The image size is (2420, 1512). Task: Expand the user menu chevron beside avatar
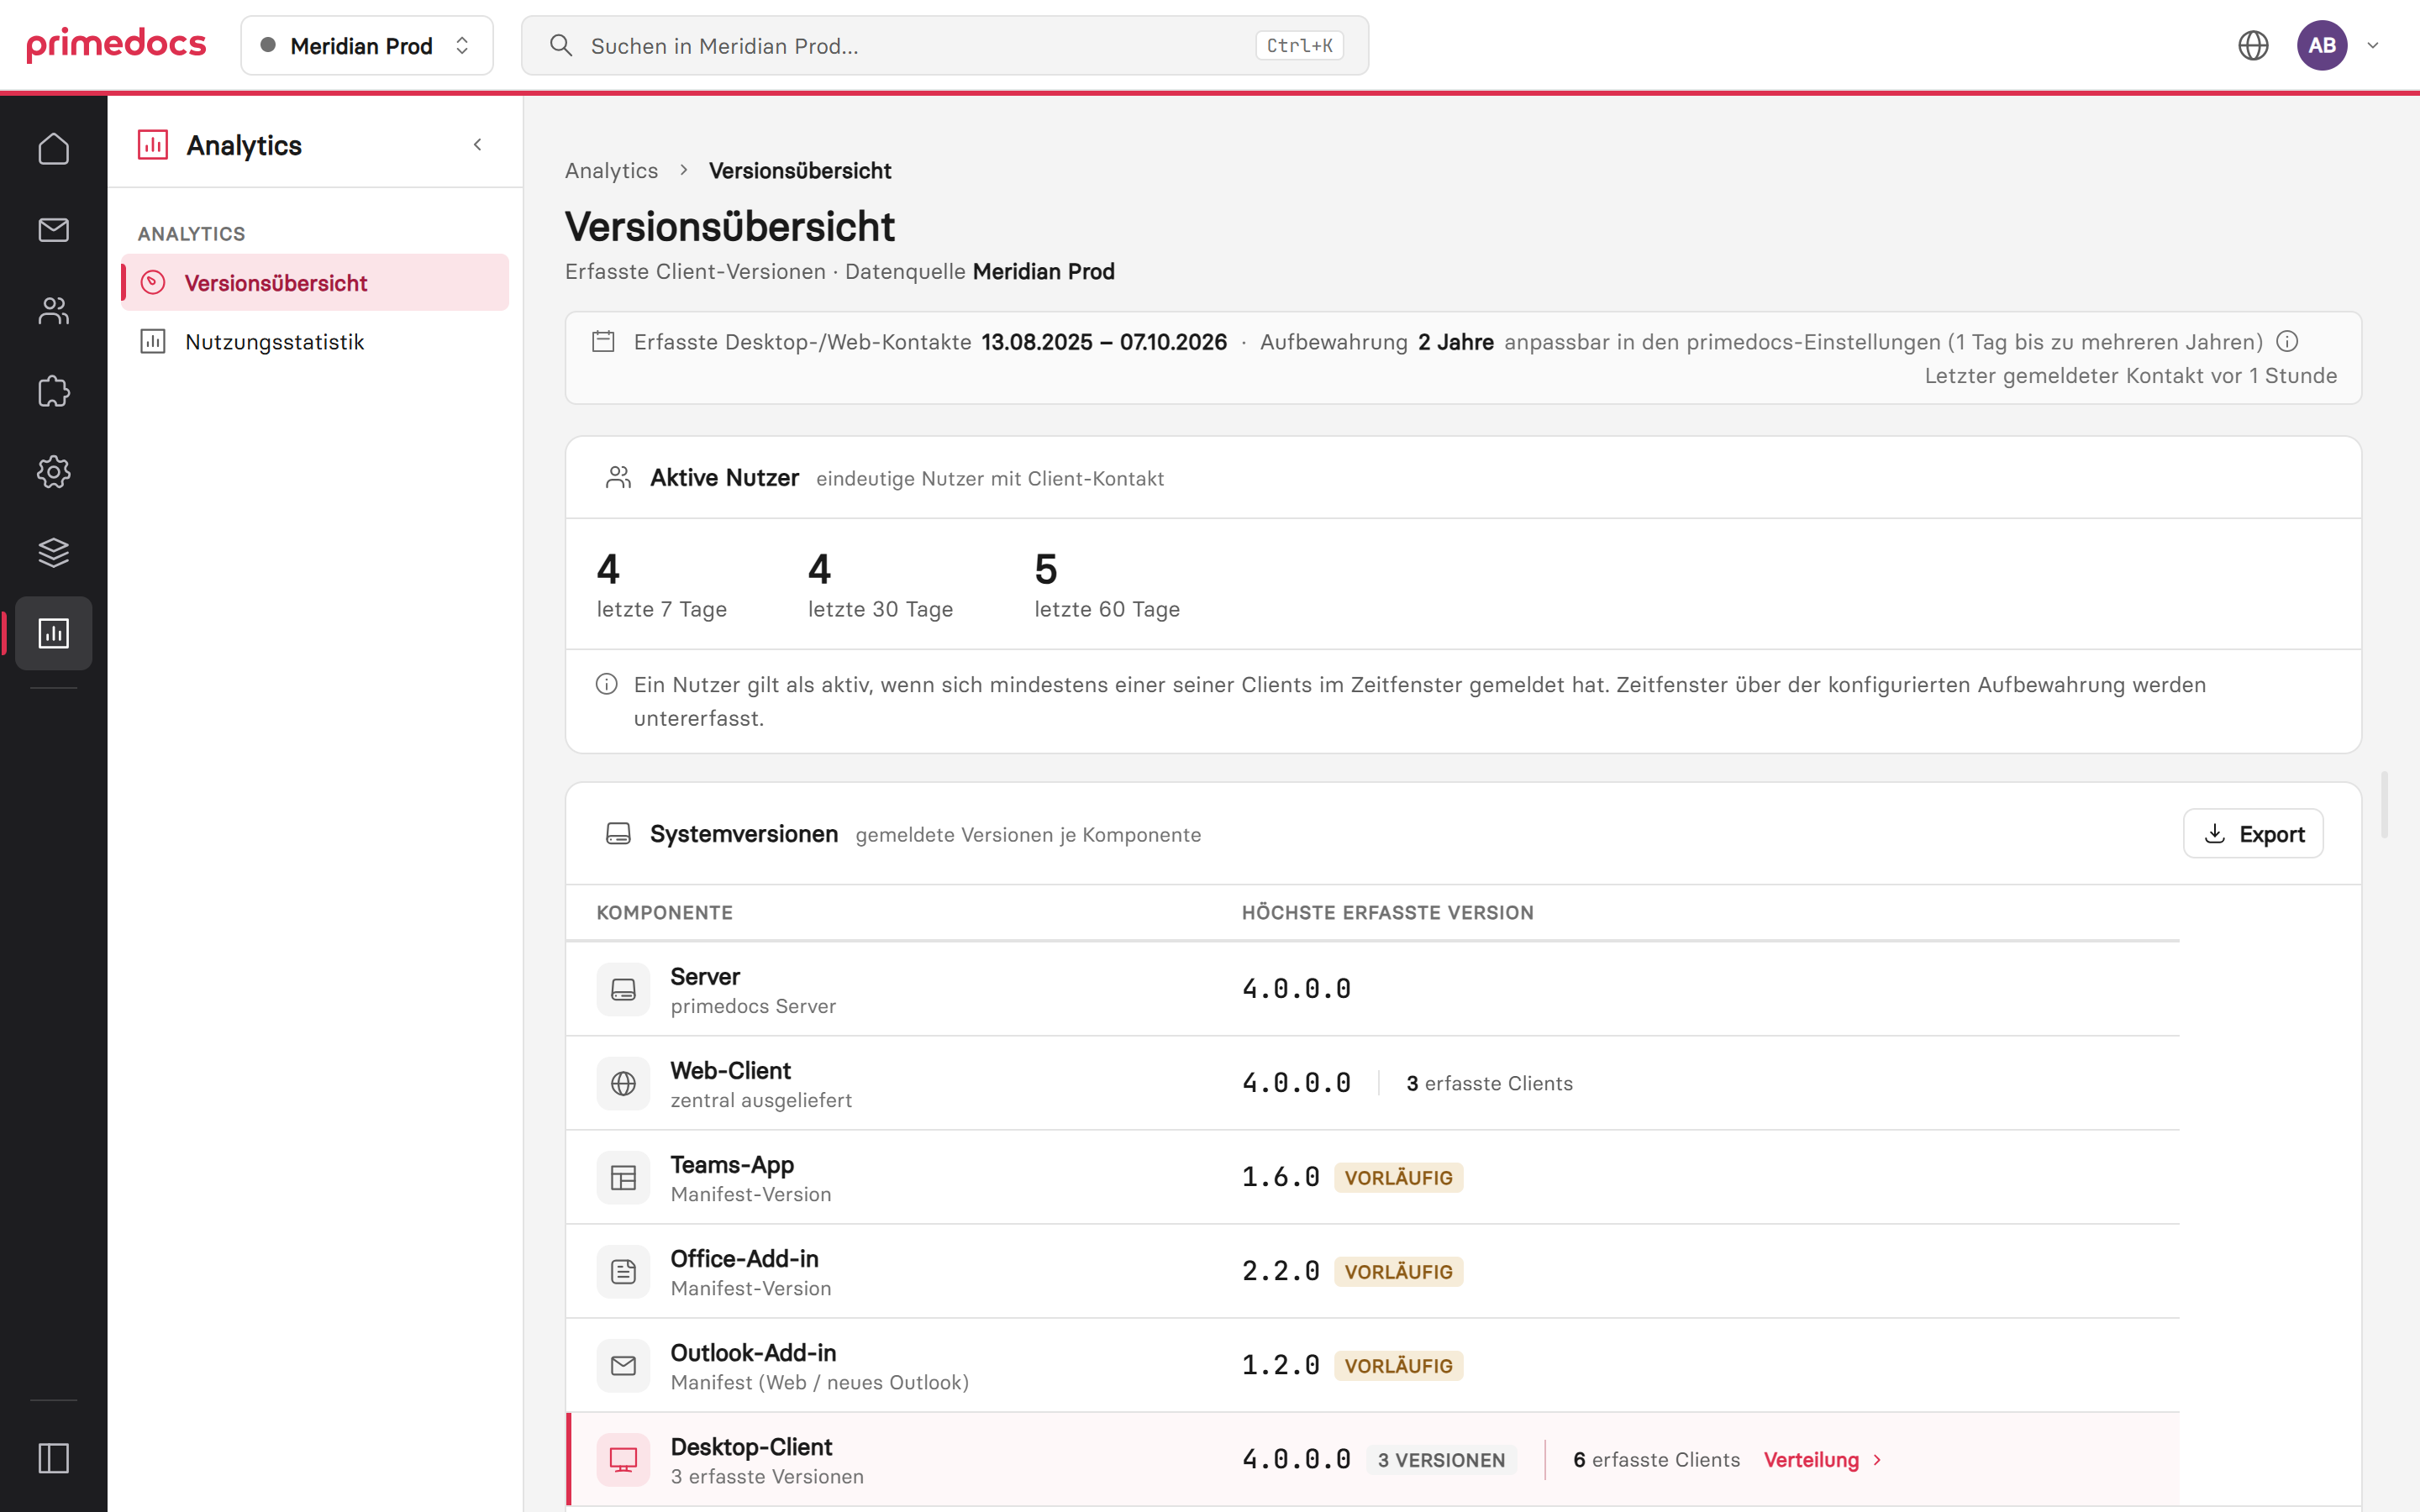coord(2373,45)
